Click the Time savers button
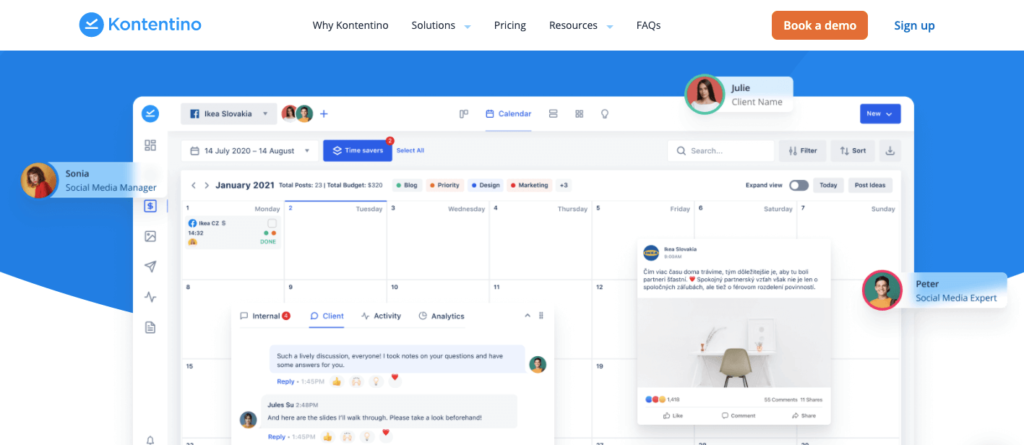 pyautogui.click(x=358, y=151)
